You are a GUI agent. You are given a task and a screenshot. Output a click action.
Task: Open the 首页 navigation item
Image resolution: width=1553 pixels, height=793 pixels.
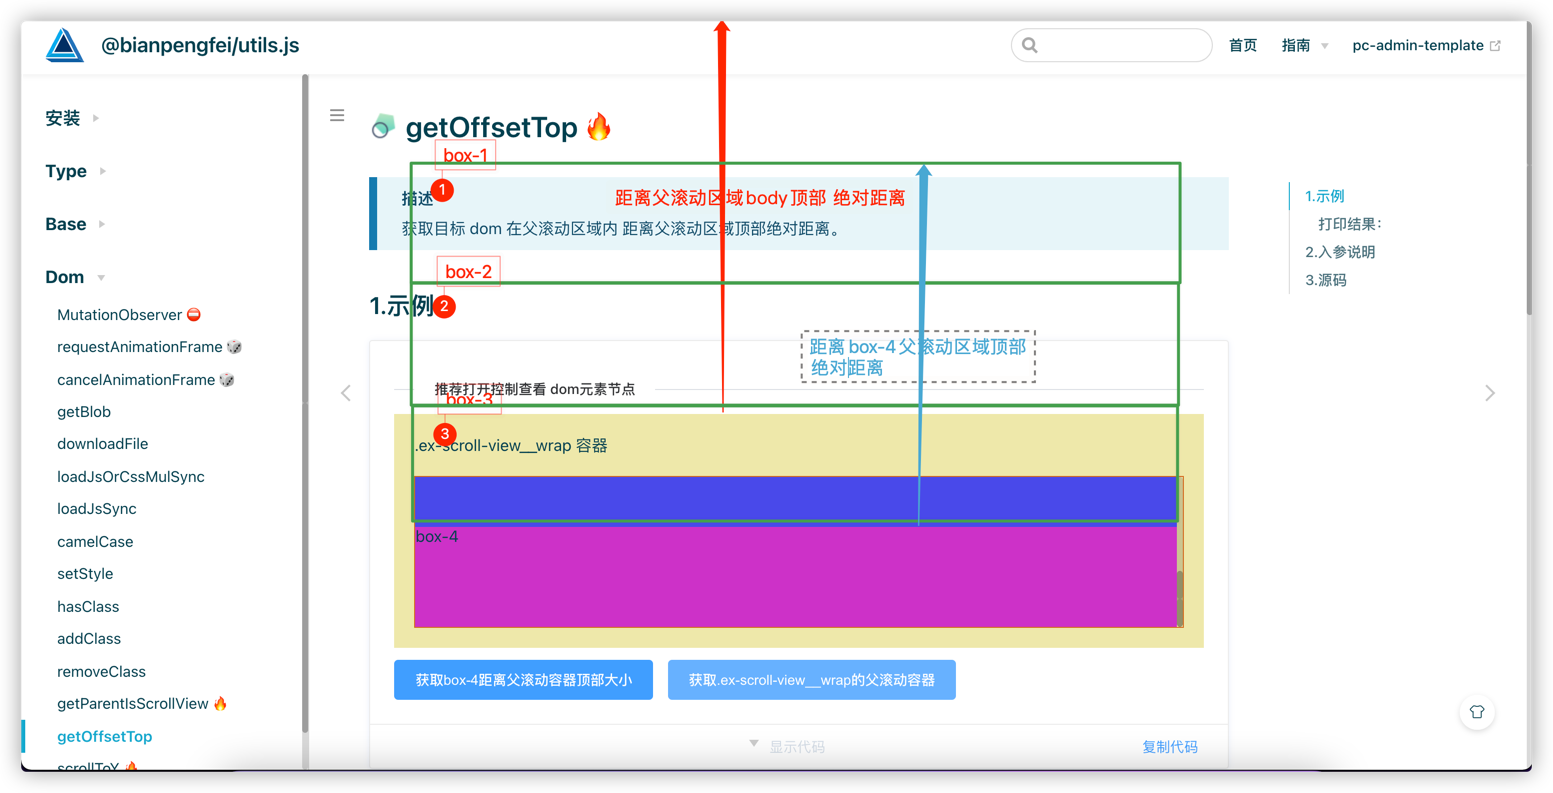coord(1242,46)
